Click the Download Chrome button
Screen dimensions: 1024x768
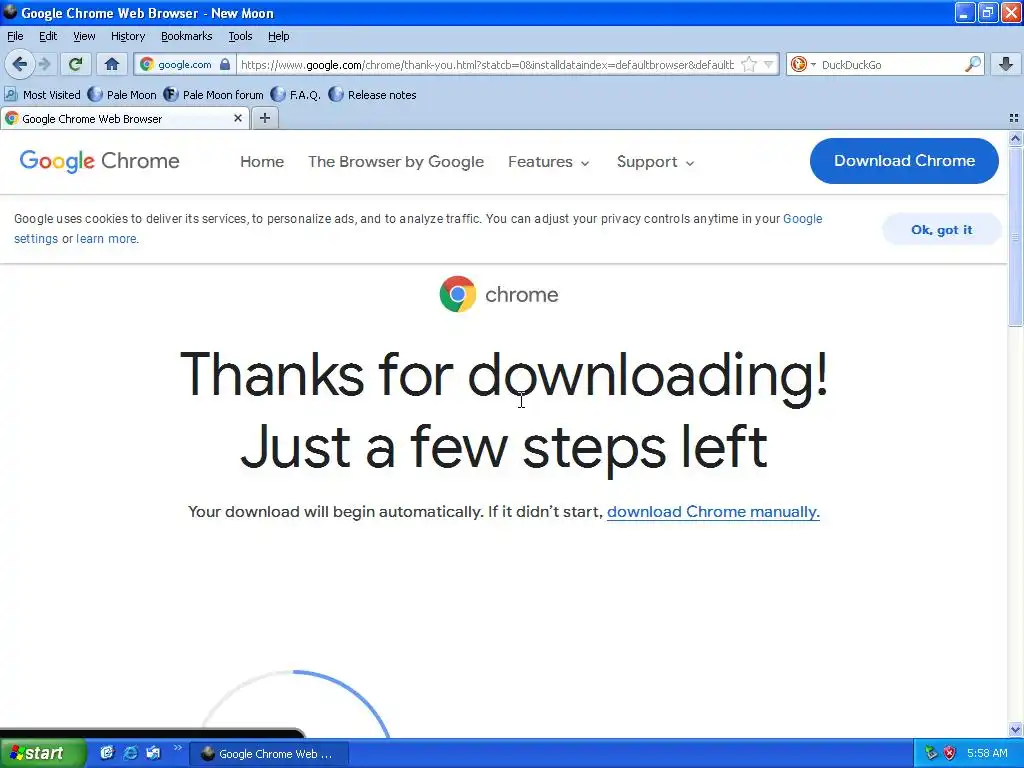point(904,161)
